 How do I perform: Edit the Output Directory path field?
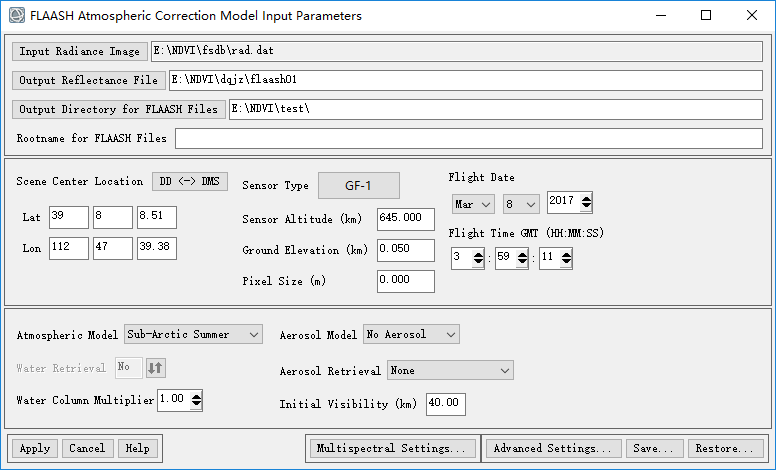tap(496, 109)
